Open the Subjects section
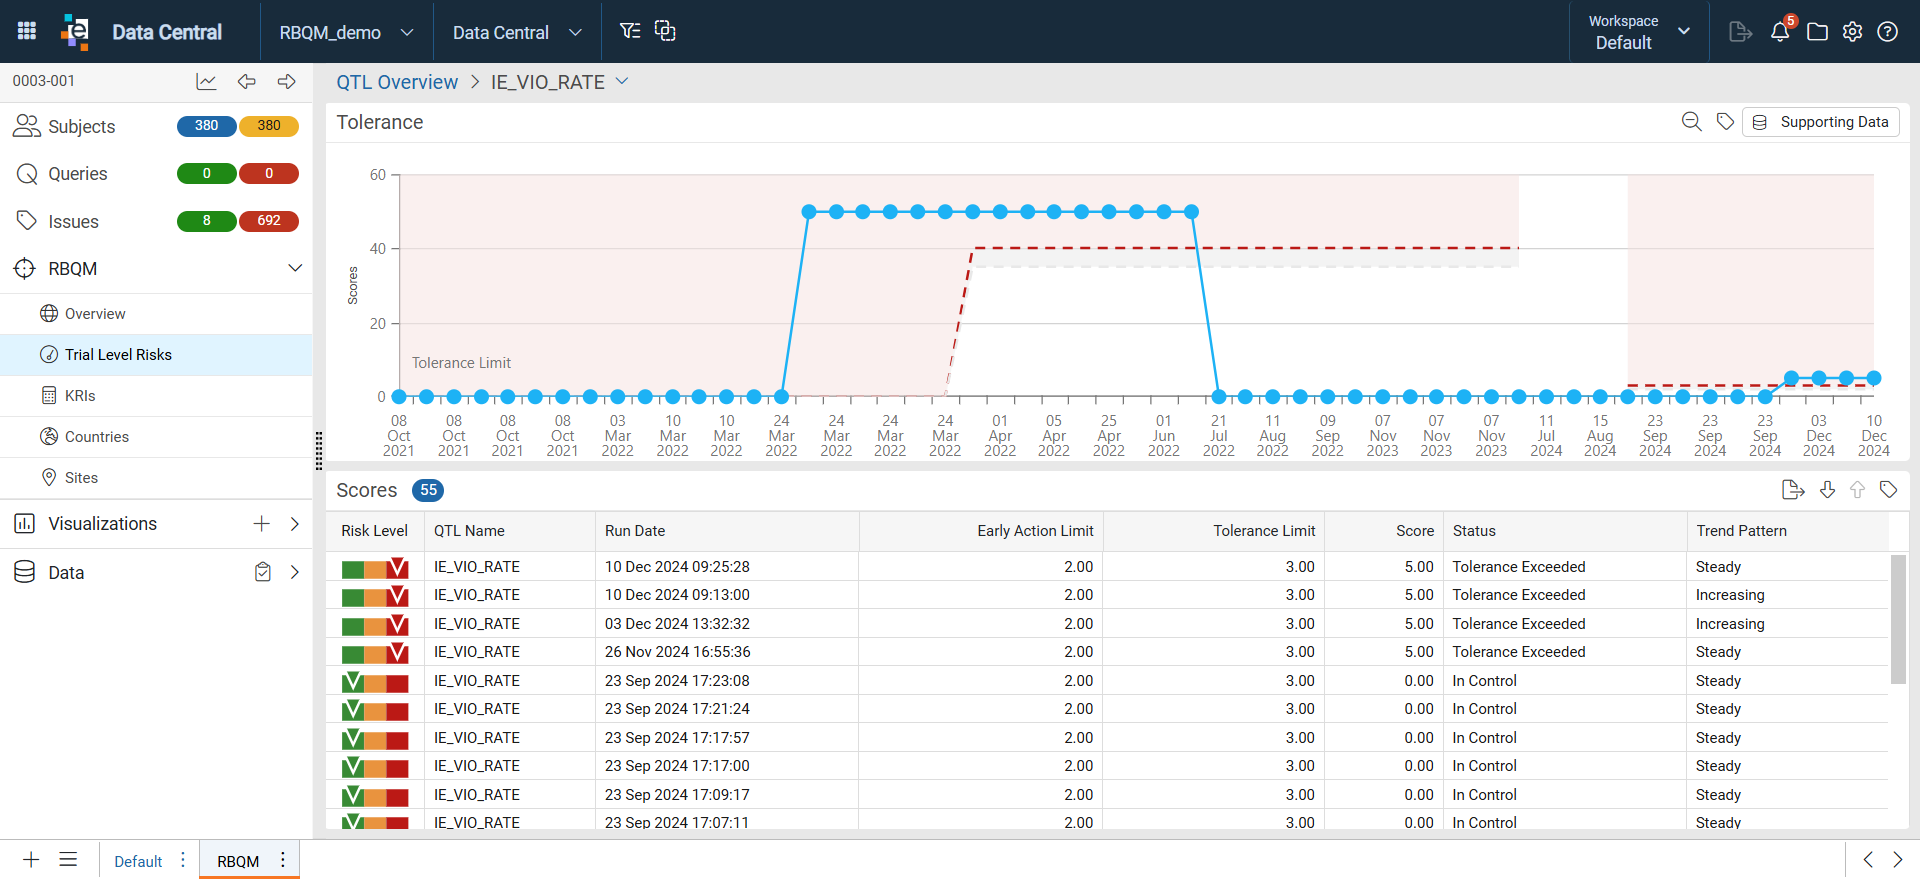Image resolution: width=1920 pixels, height=879 pixels. pyautogui.click(x=82, y=127)
